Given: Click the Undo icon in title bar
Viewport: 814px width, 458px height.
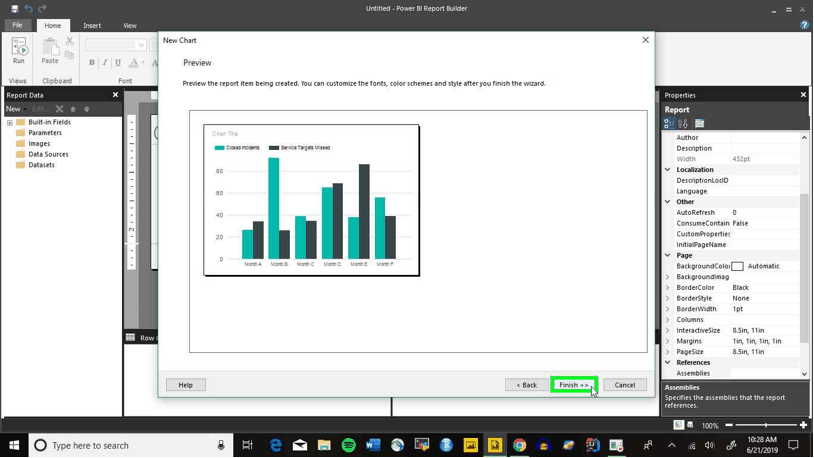Looking at the screenshot, I should [29, 8].
